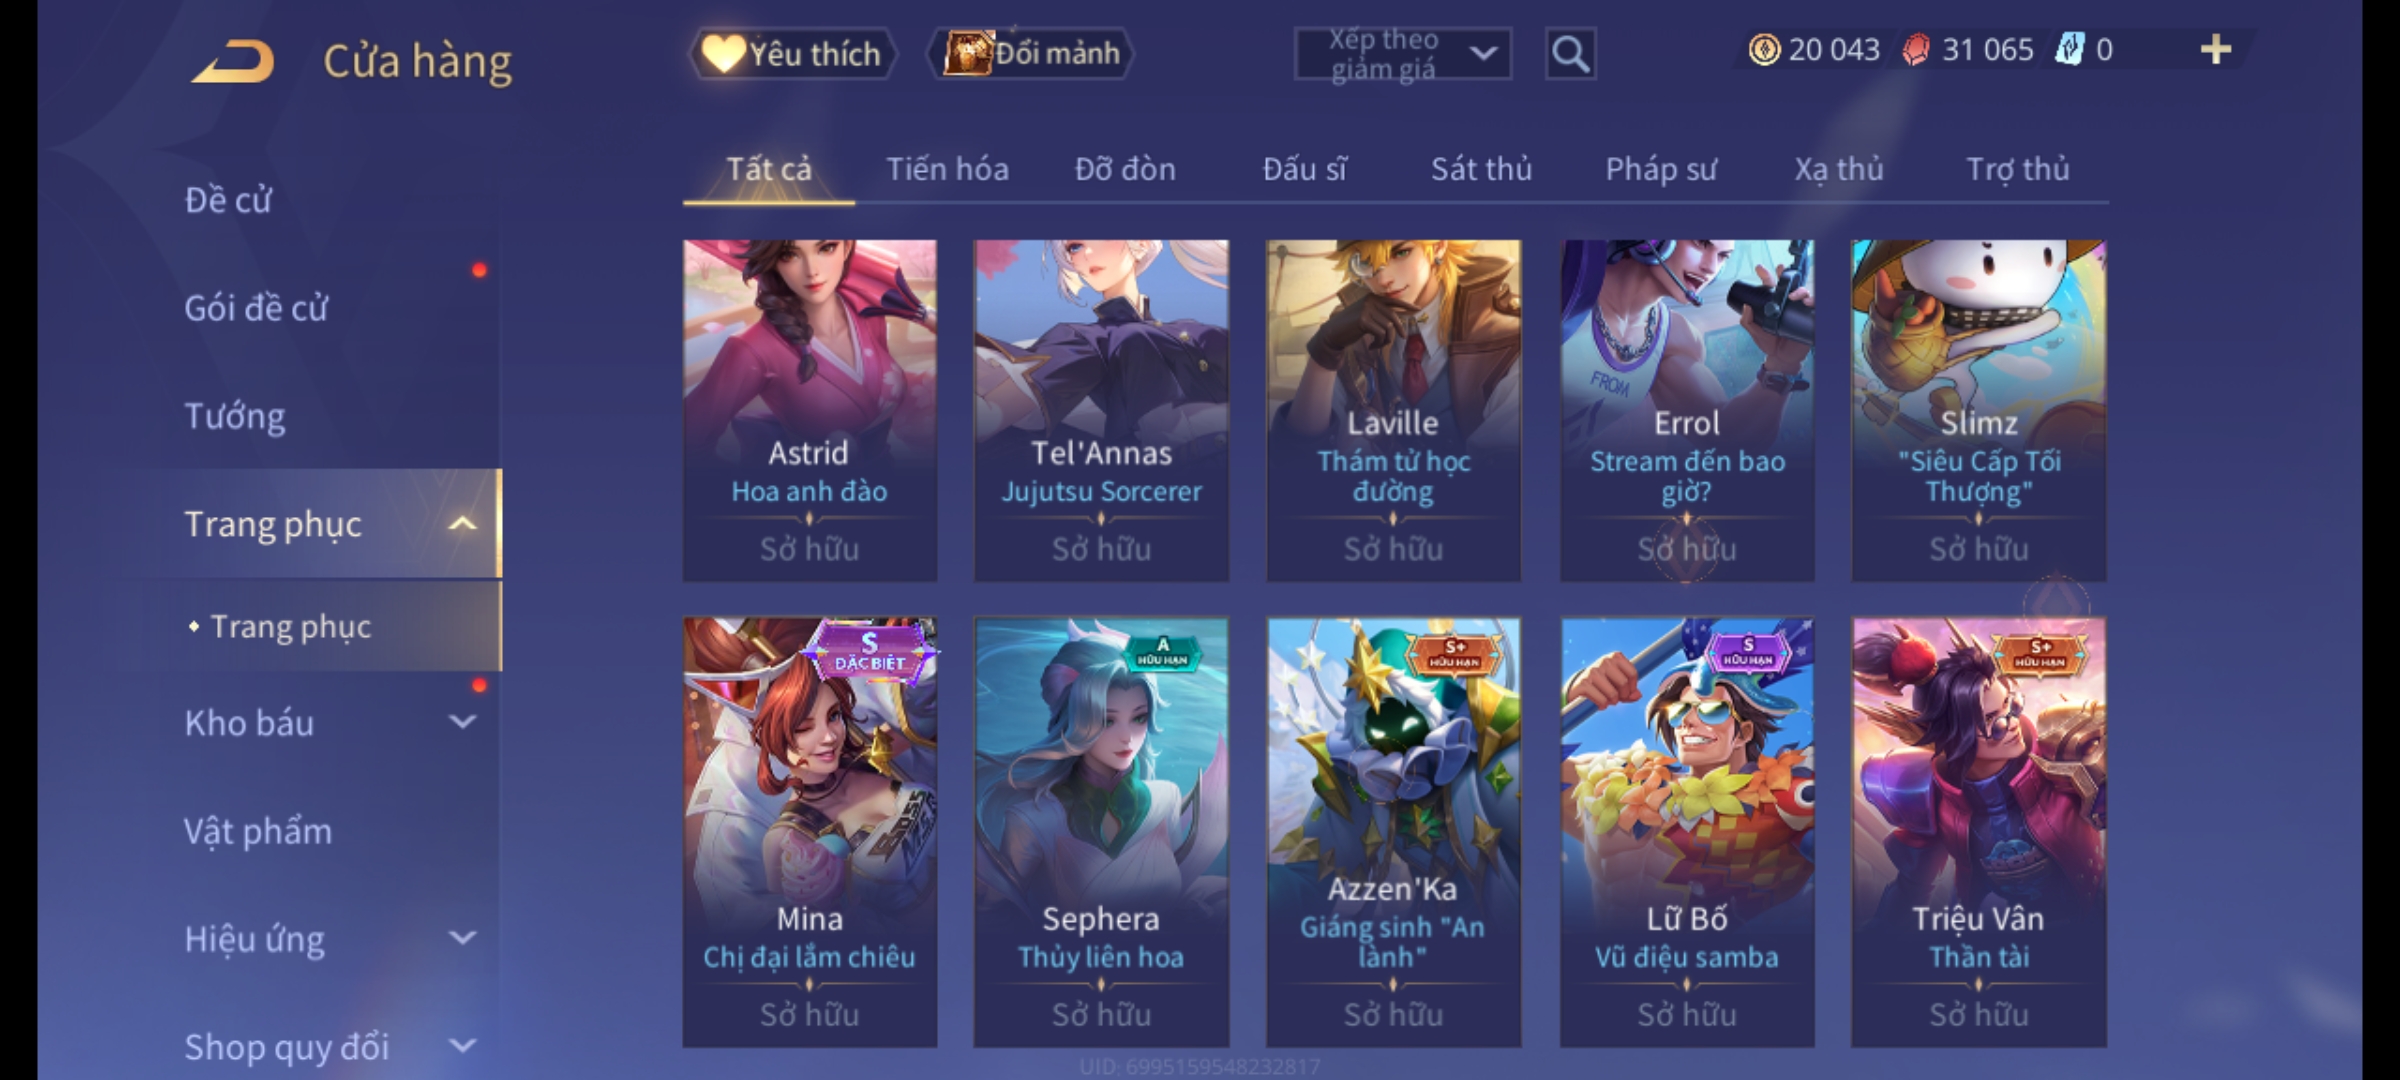Screen dimensions: 2400x1080
Task: Open the Xếp theo giảm giá dropdown
Action: pos(1402,54)
